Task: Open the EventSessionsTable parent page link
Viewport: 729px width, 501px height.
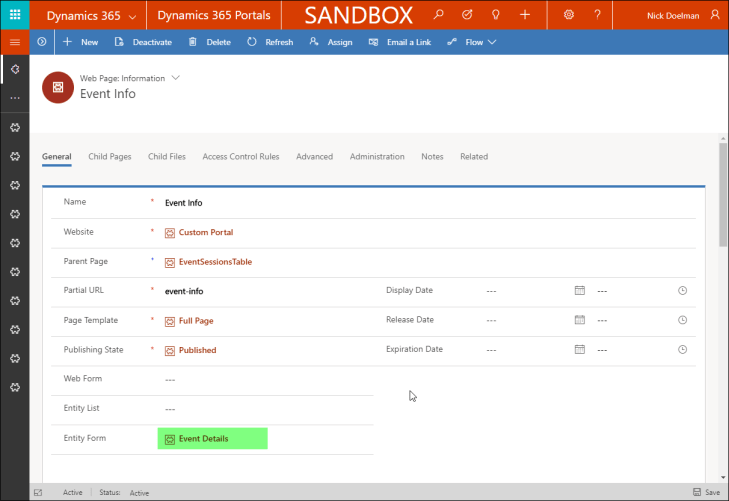Action: click(x=215, y=262)
